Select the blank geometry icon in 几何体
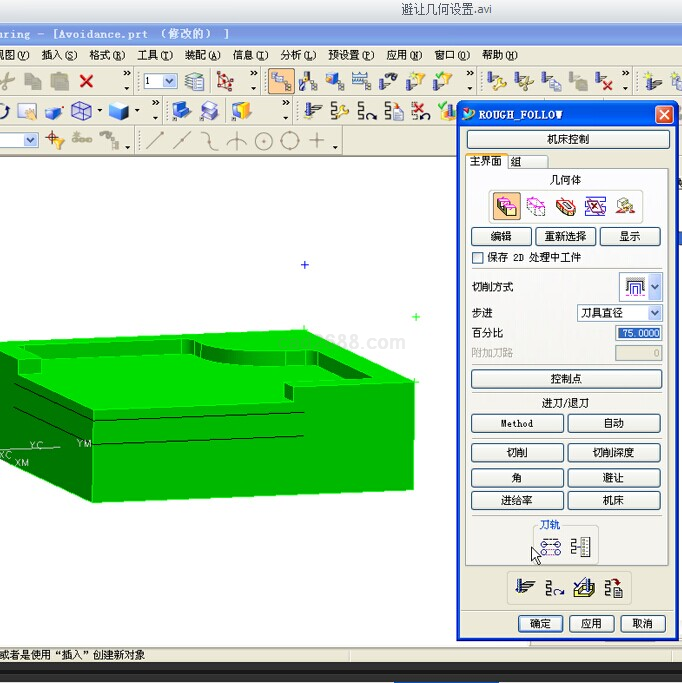 click(537, 207)
